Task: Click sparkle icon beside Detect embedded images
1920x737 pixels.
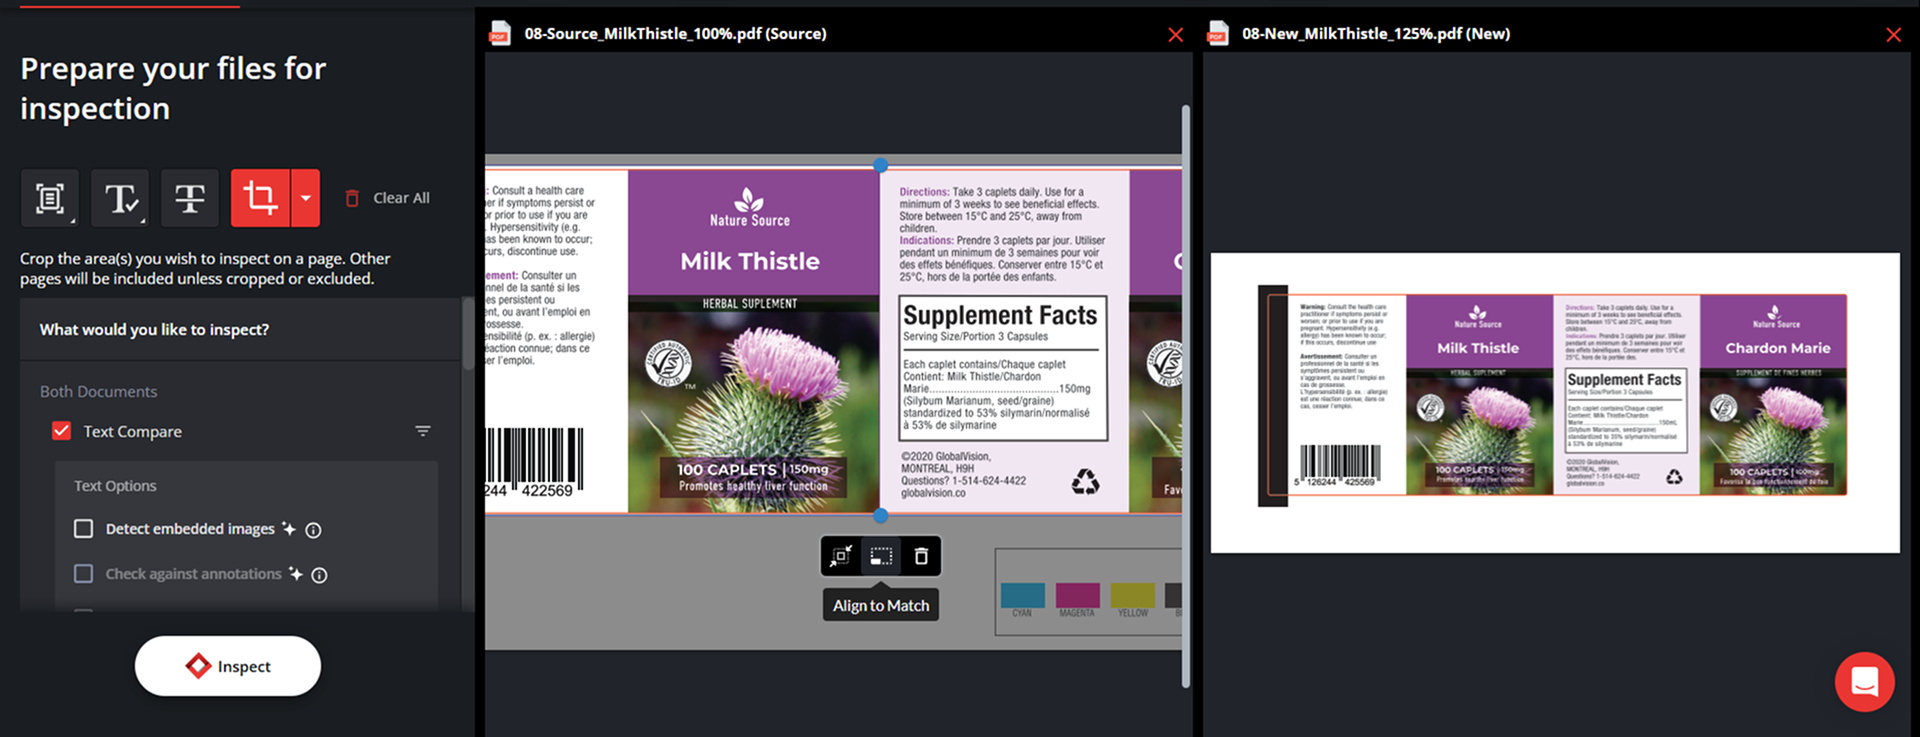Action: pyautogui.click(x=289, y=529)
